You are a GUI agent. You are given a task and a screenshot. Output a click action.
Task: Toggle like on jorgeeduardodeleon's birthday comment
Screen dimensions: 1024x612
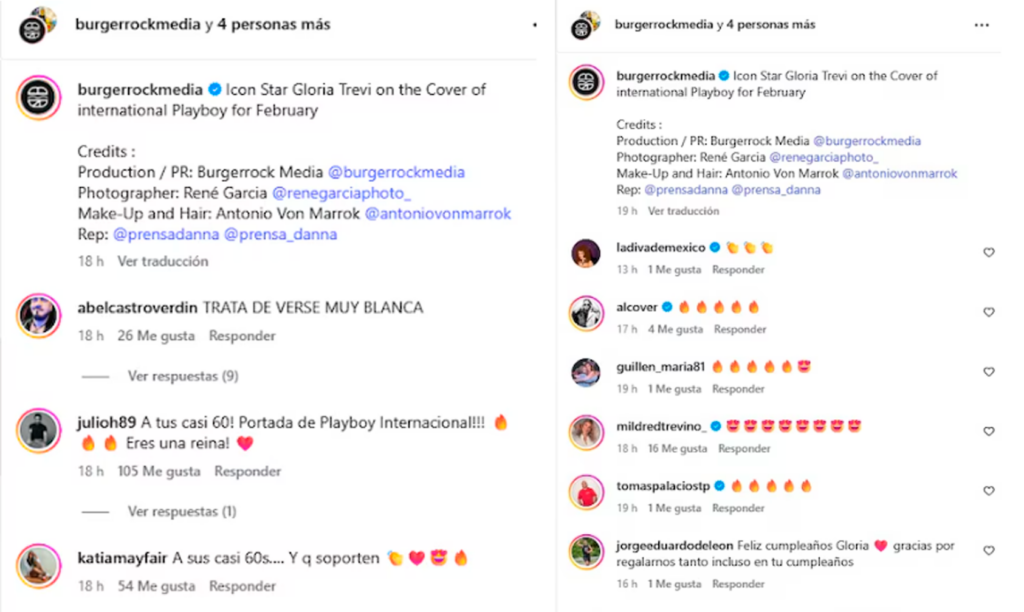click(989, 551)
